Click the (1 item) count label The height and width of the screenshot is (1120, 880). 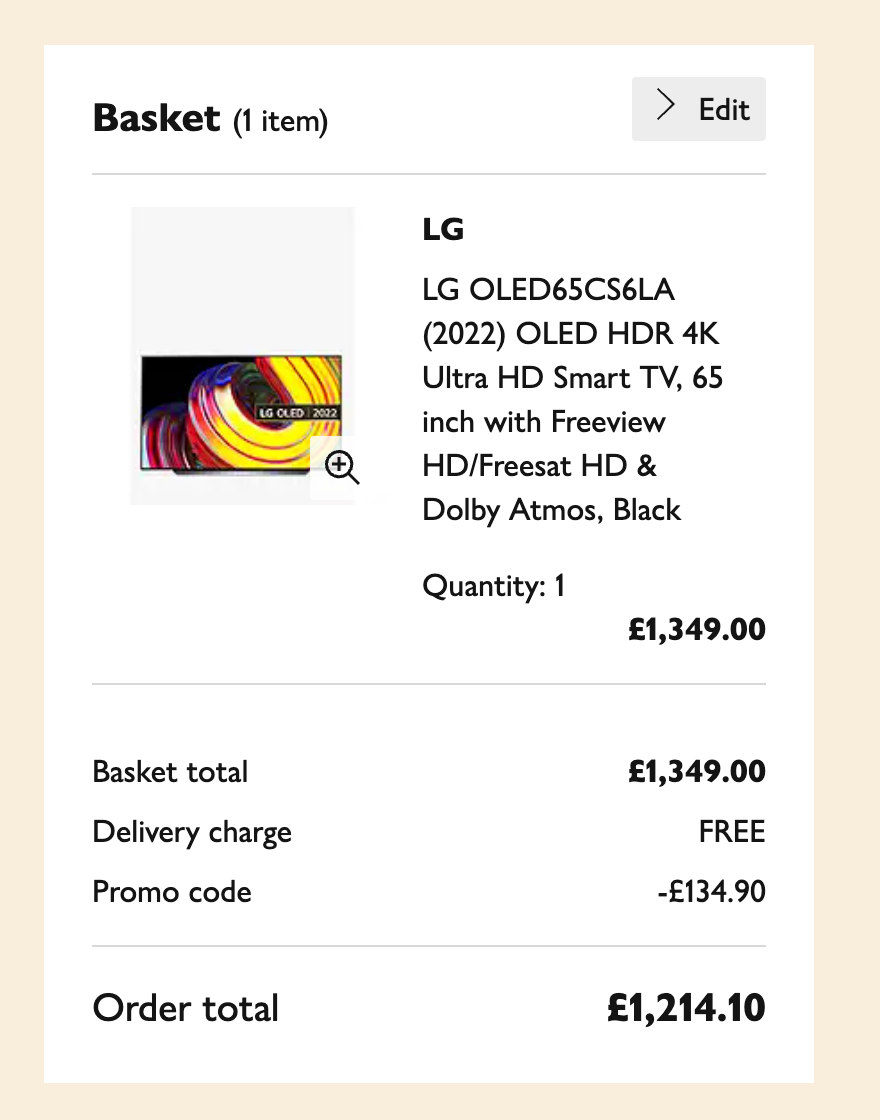pos(280,123)
